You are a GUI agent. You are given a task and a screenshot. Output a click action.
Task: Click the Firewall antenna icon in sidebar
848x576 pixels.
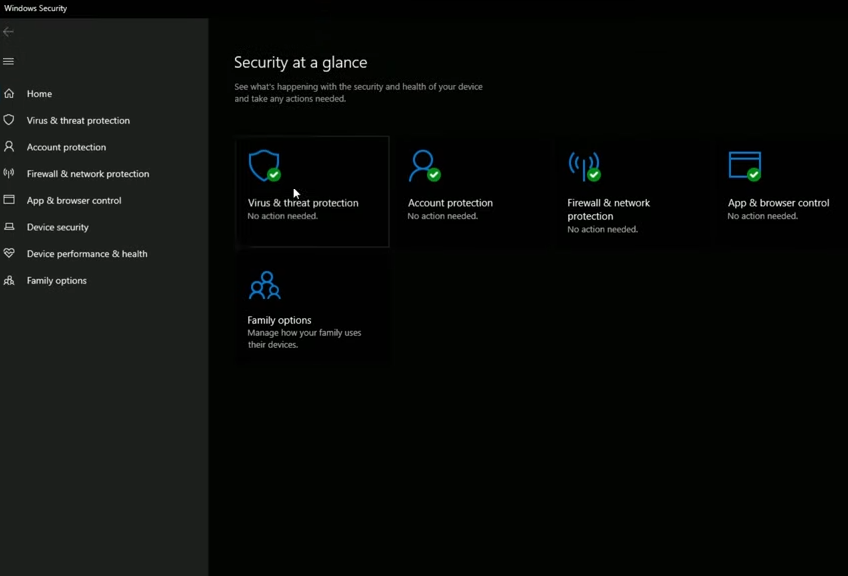[9, 174]
